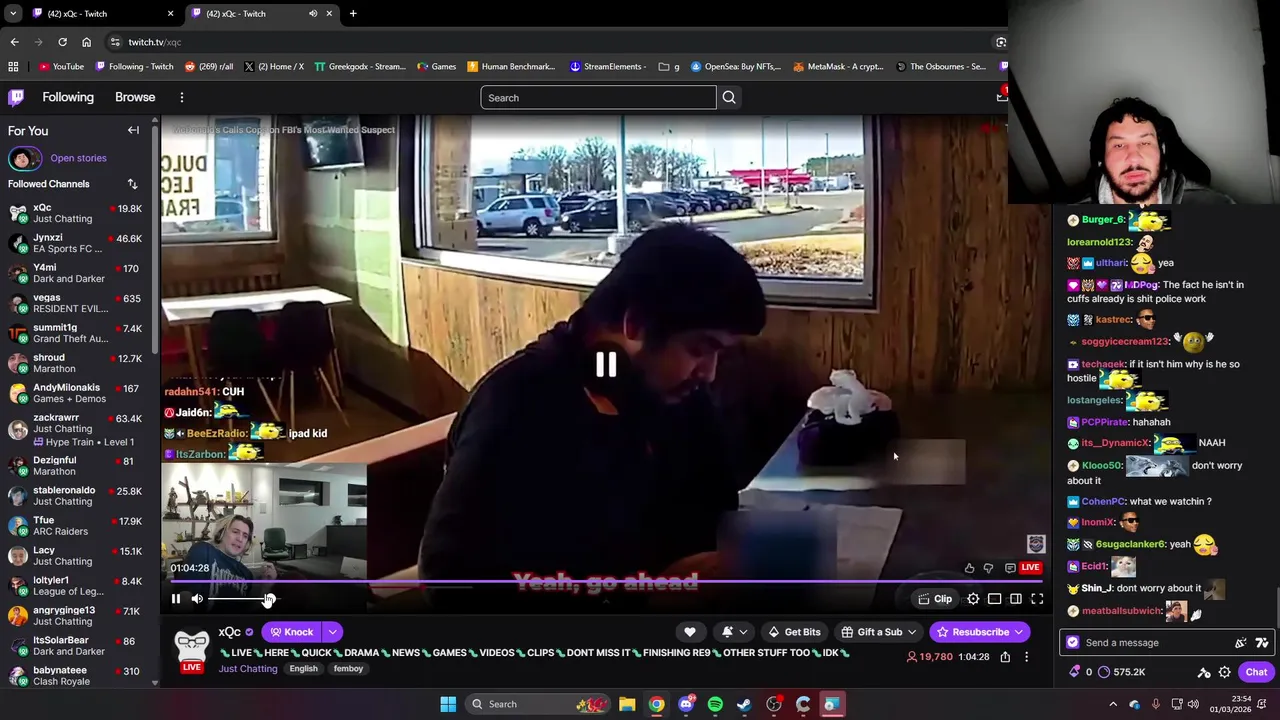The width and height of the screenshot is (1280, 720).
Task: Click the thumbs up icon on the video
Action: [969, 568]
